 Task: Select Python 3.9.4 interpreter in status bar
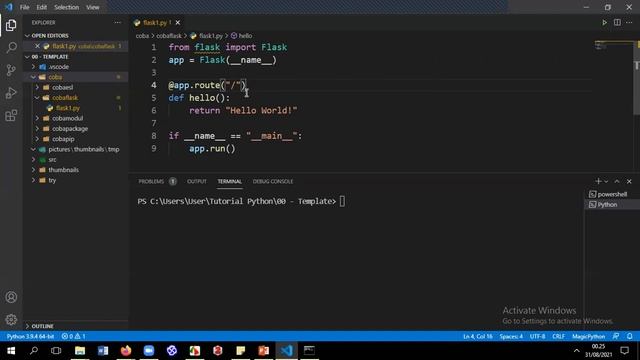click(30, 336)
